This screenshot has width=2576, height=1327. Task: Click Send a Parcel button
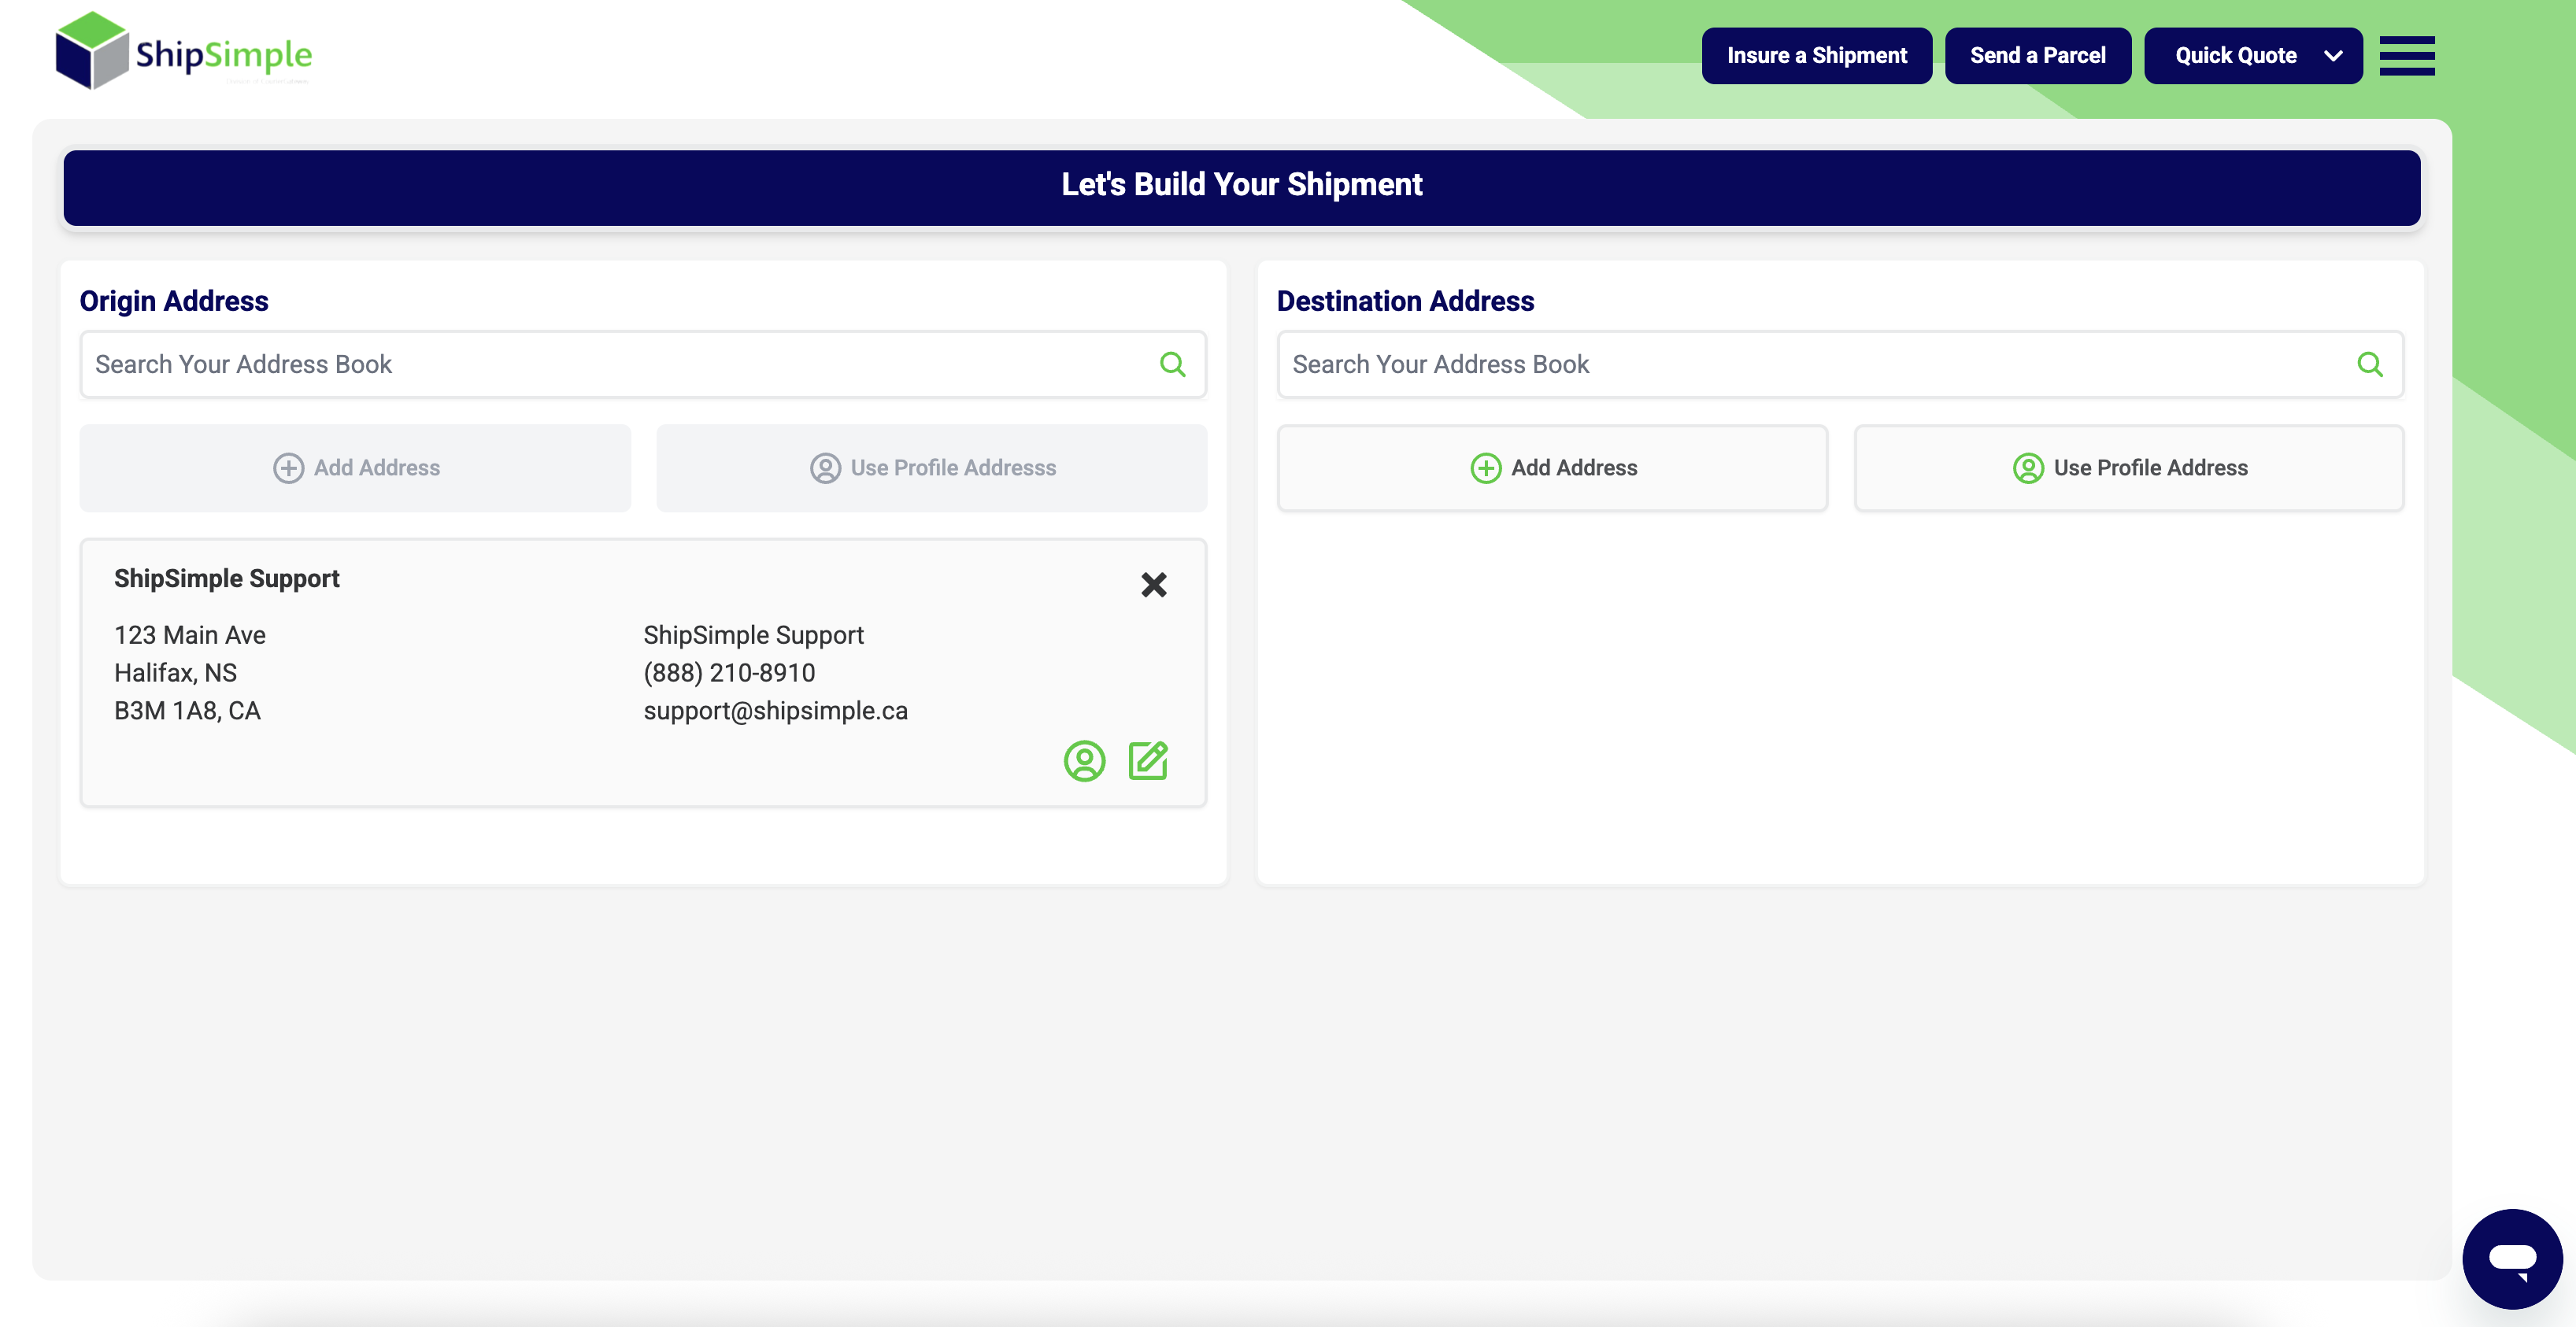coord(2037,56)
